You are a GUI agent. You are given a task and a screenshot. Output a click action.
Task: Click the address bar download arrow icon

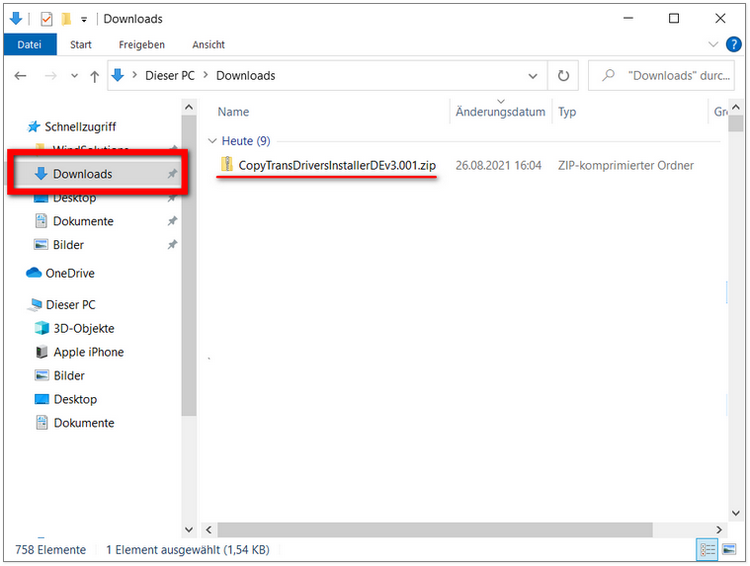(118, 75)
